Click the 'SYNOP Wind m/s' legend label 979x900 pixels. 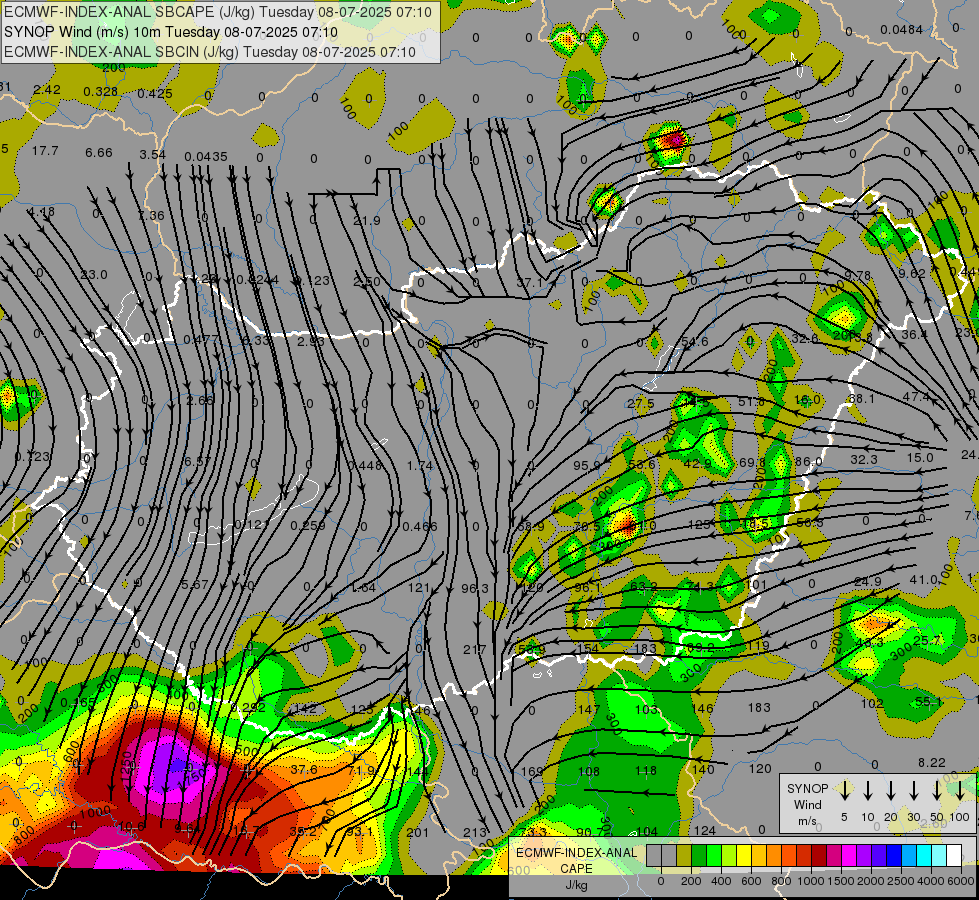(x=807, y=804)
